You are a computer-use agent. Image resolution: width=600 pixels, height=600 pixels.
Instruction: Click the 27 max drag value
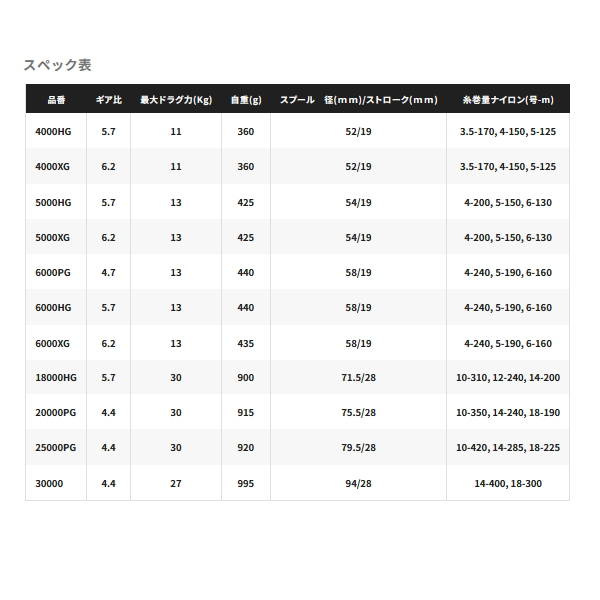[176, 483]
